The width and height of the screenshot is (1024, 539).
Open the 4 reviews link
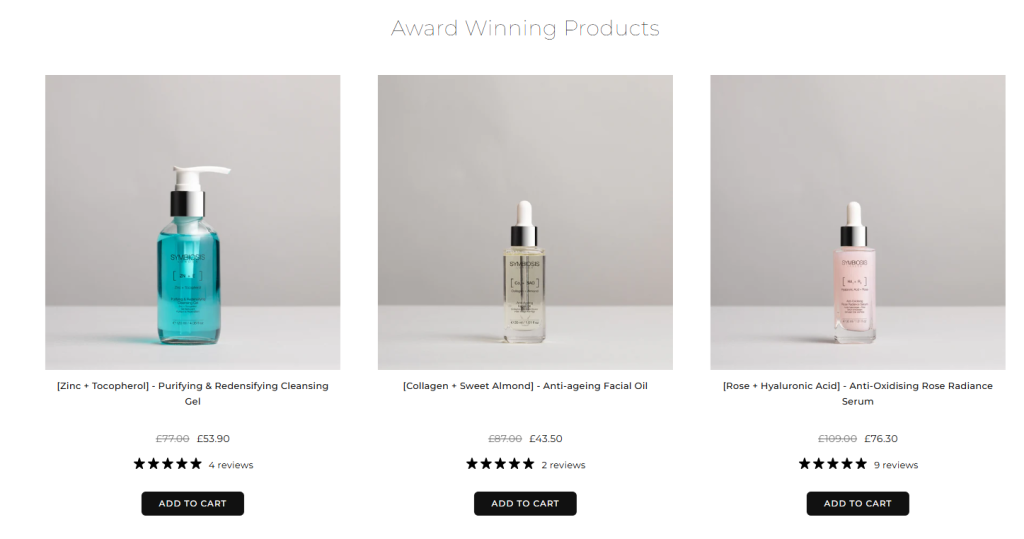(x=231, y=465)
